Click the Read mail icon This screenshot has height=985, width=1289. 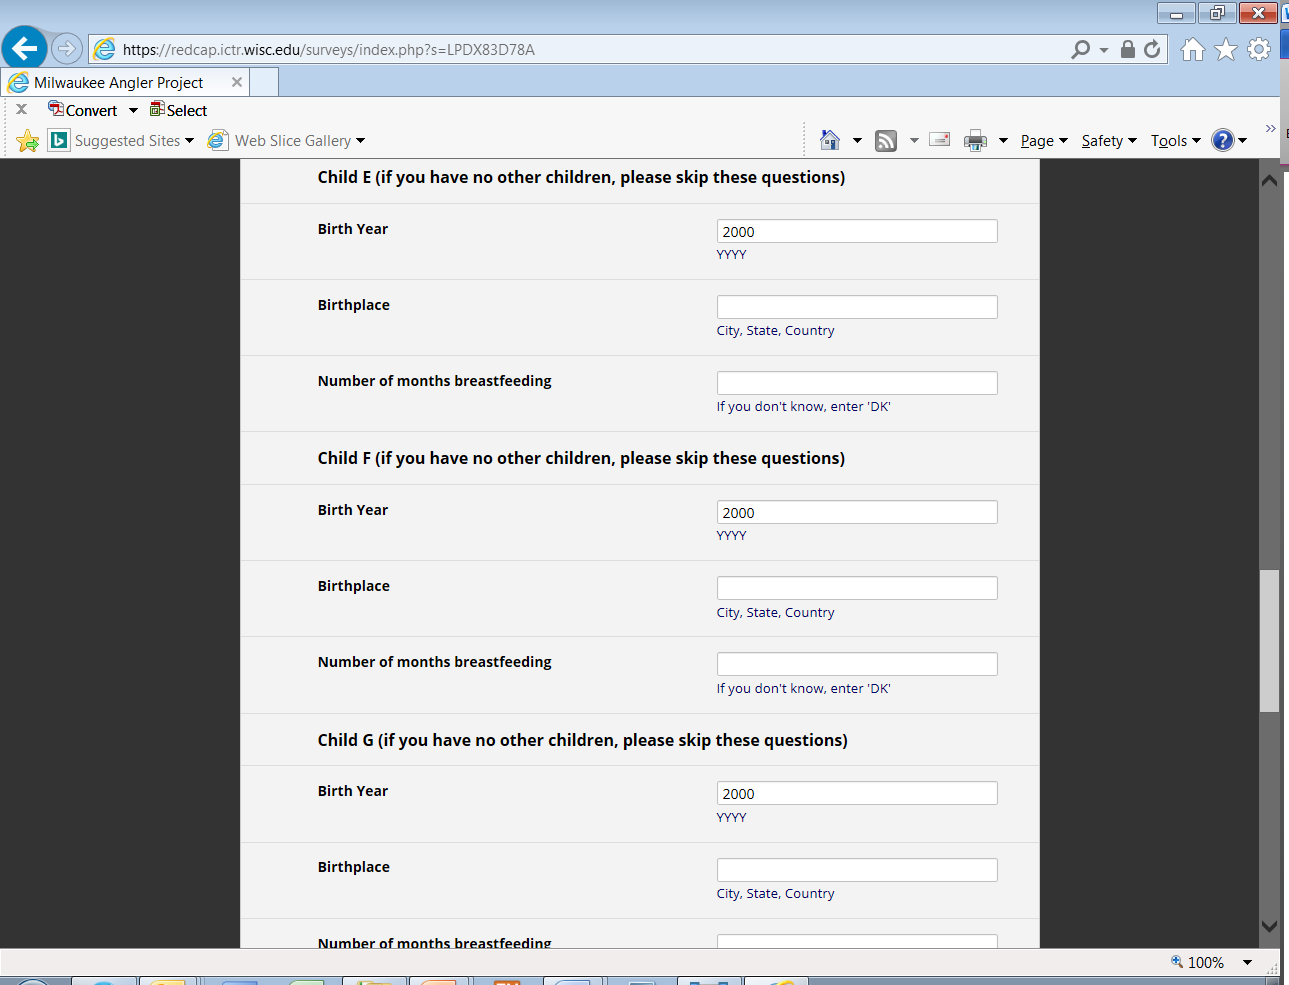[940, 140]
